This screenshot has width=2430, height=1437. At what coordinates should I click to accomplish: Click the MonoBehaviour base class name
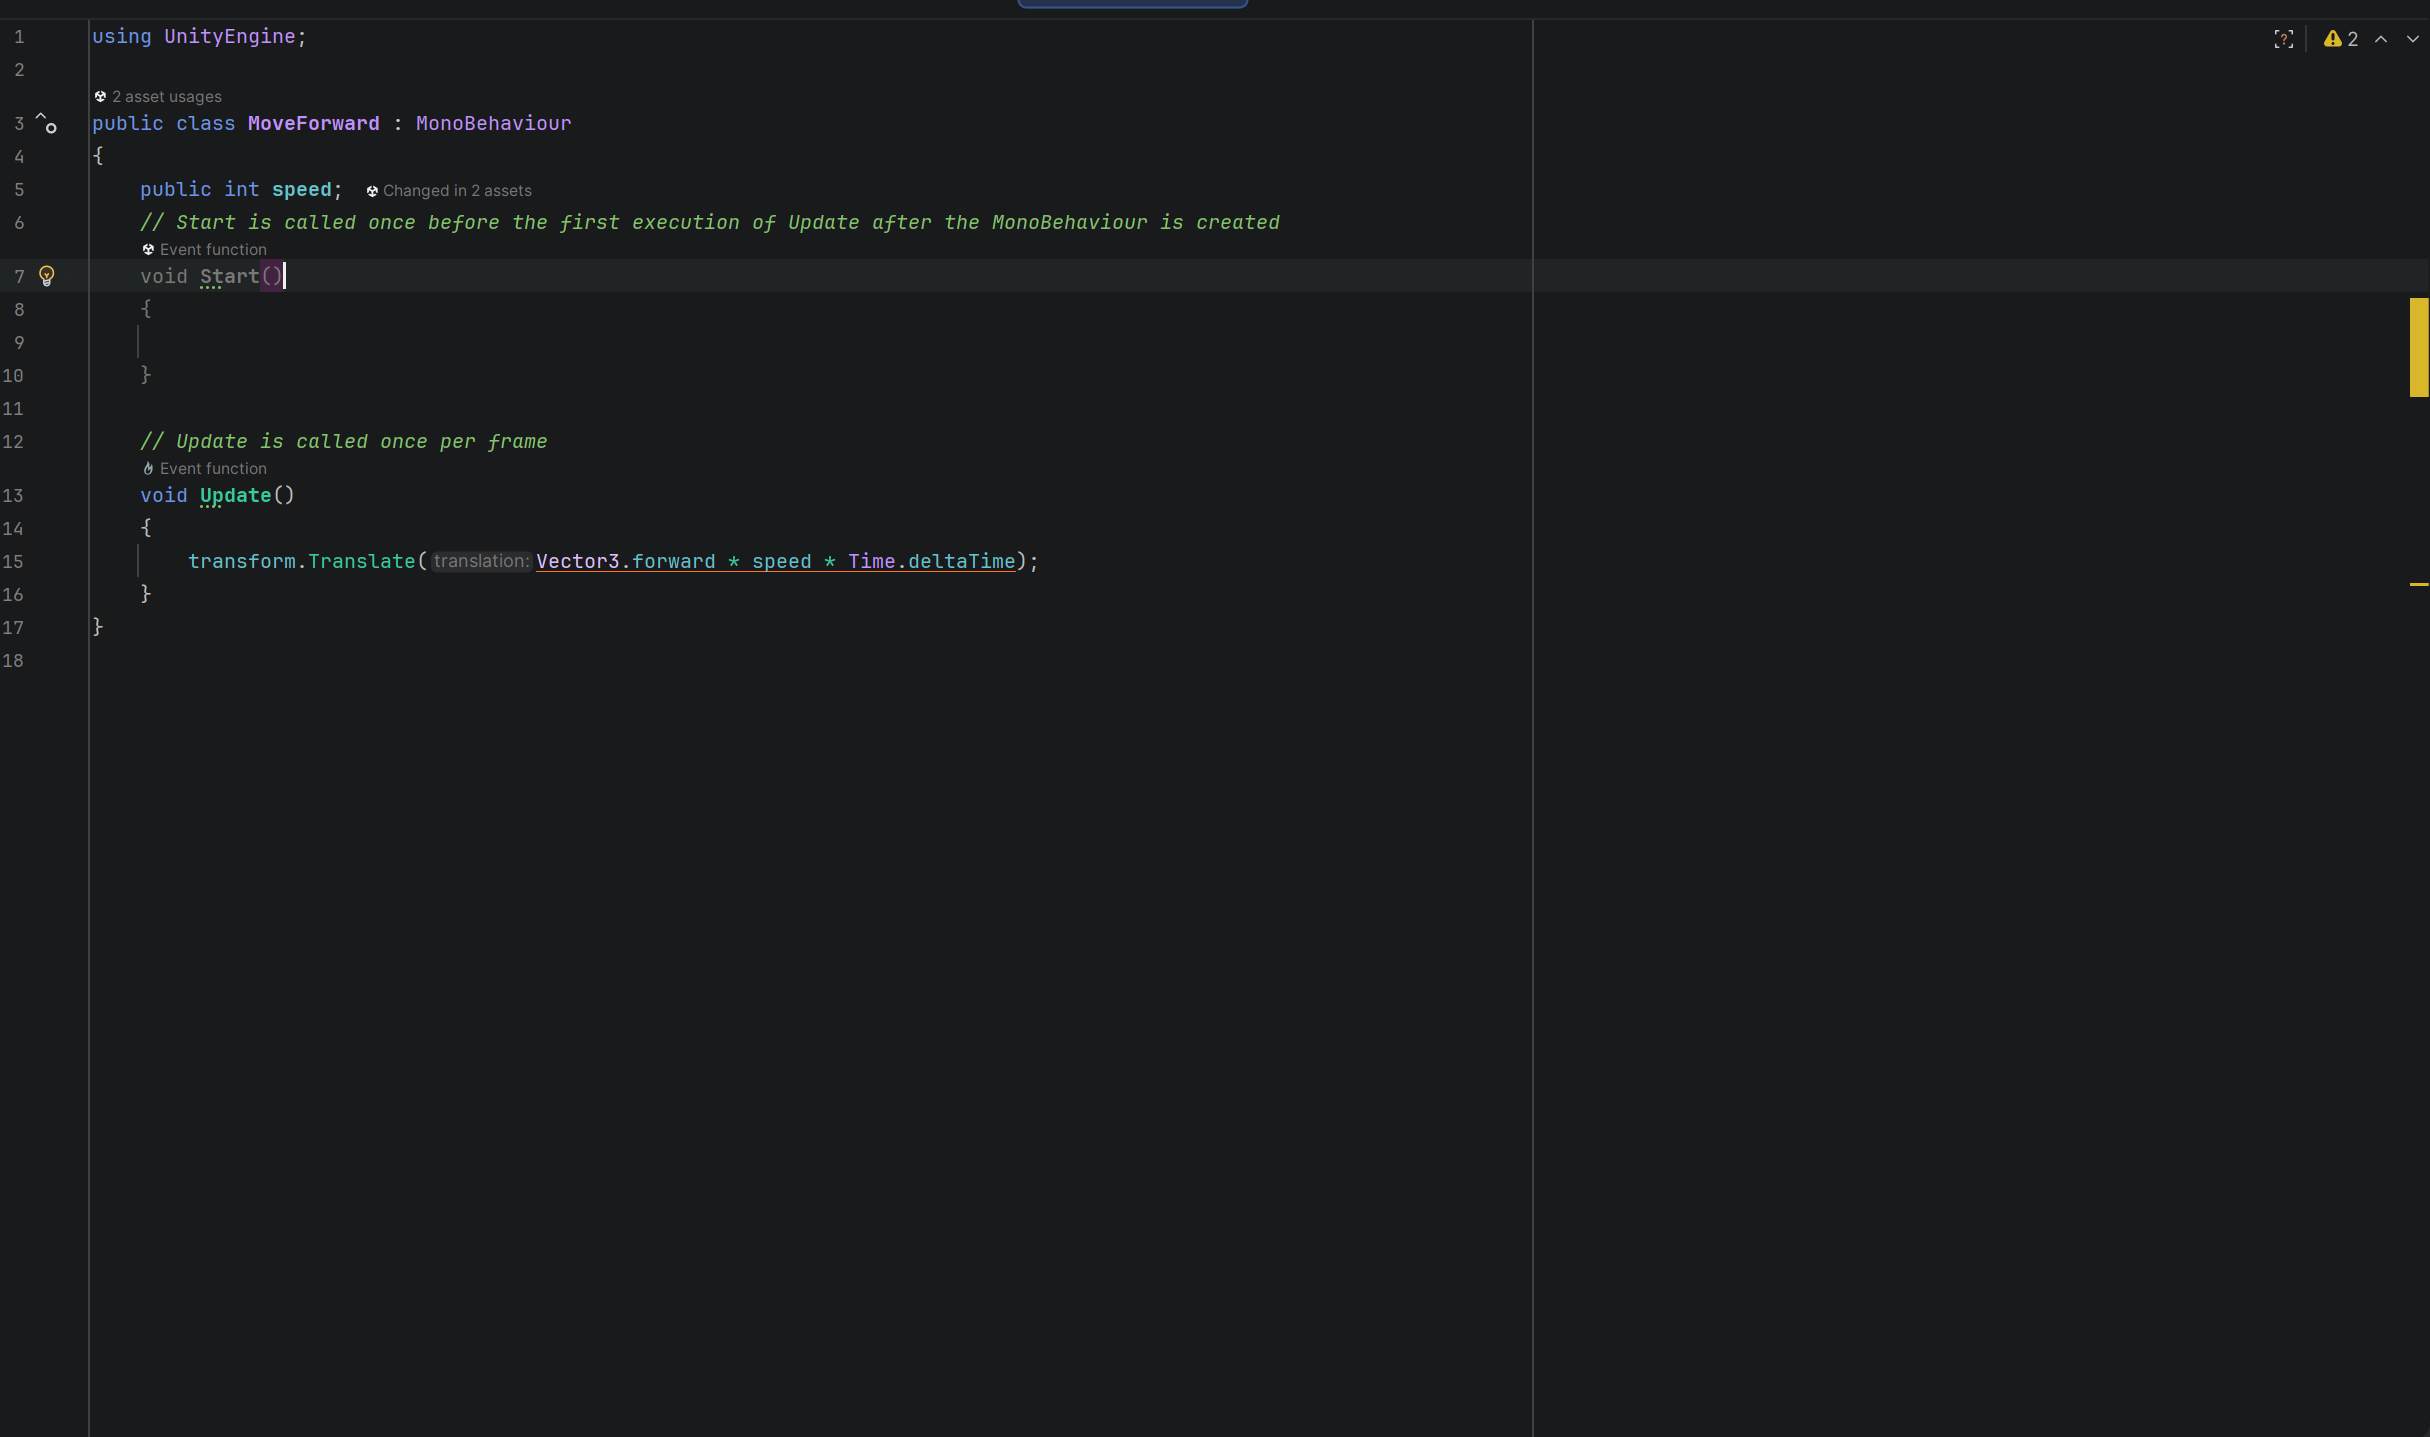[x=493, y=123]
